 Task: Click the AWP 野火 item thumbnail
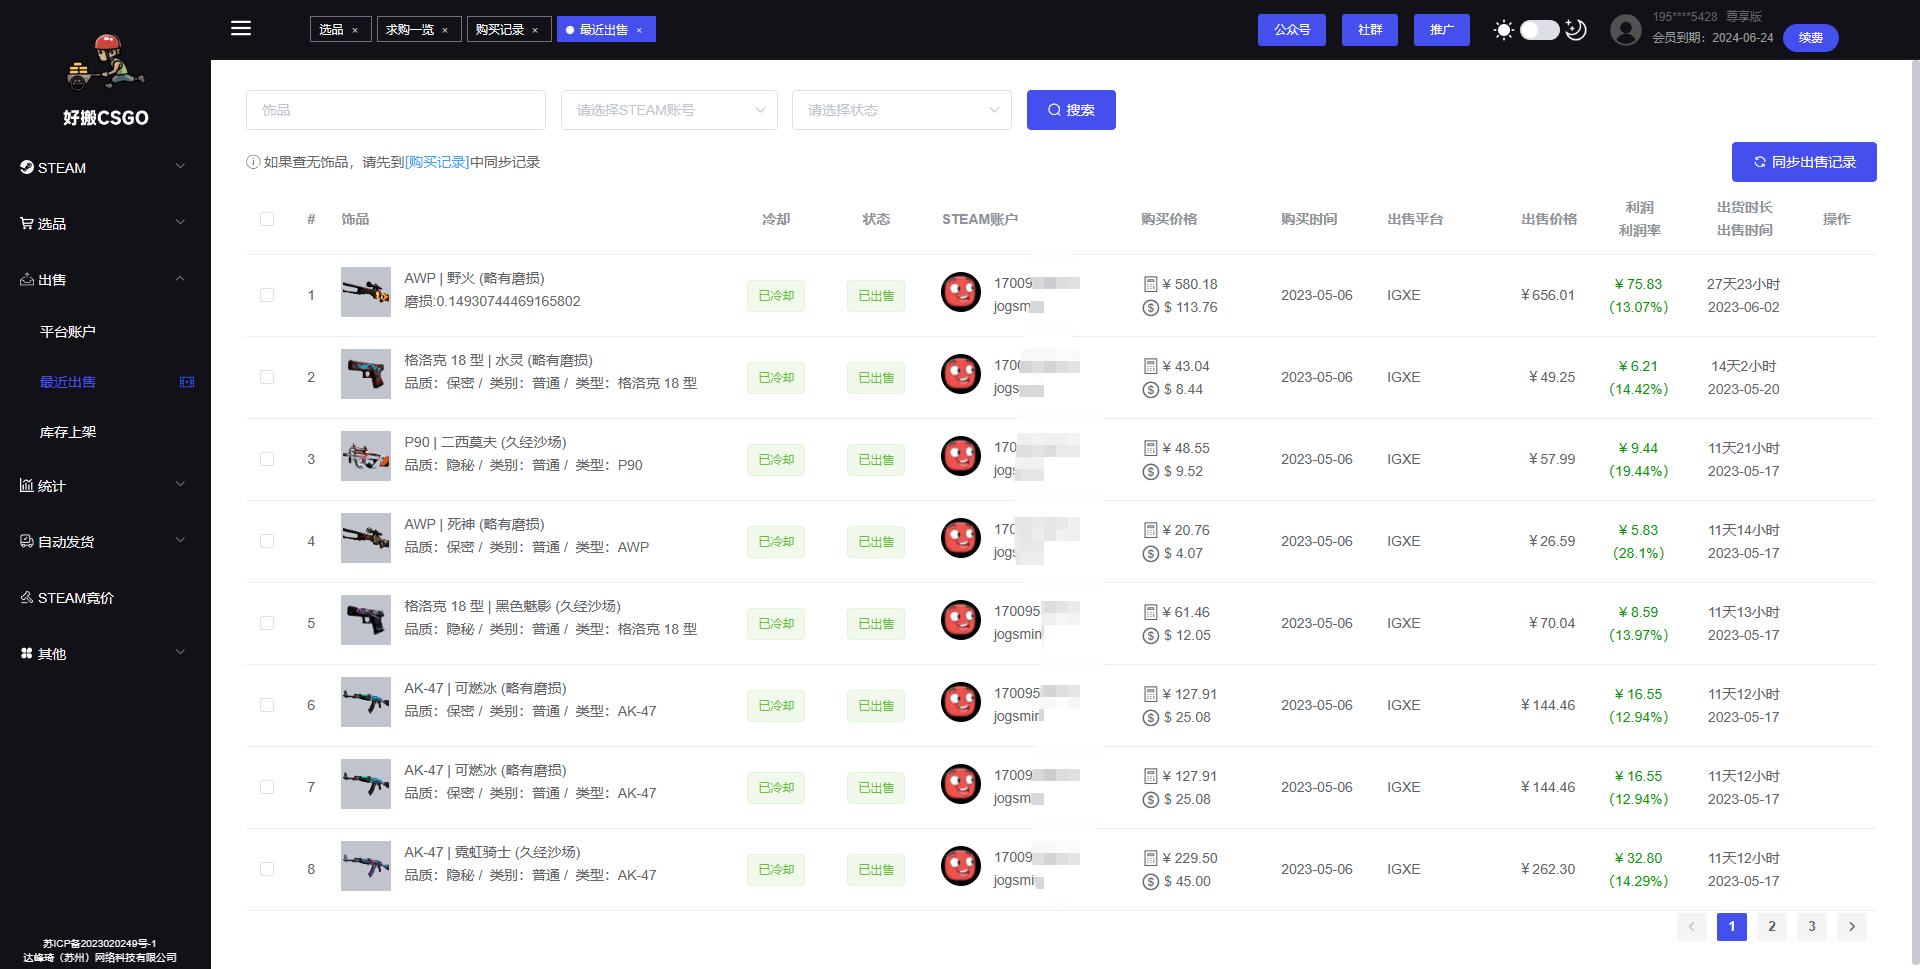click(x=366, y=292)
